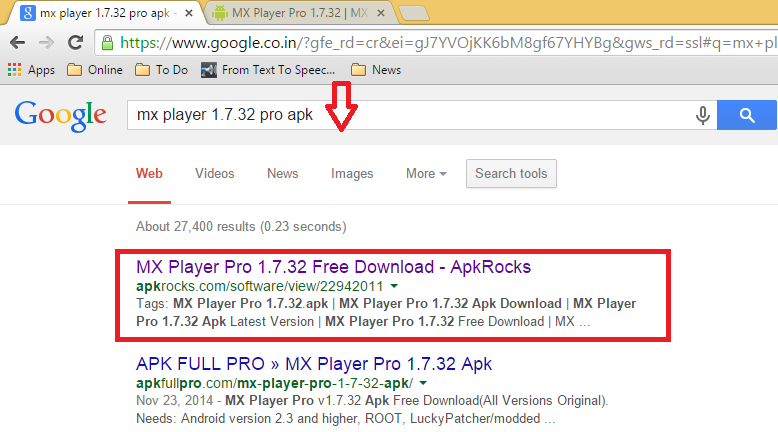Click the Google logo

[61, 116]
